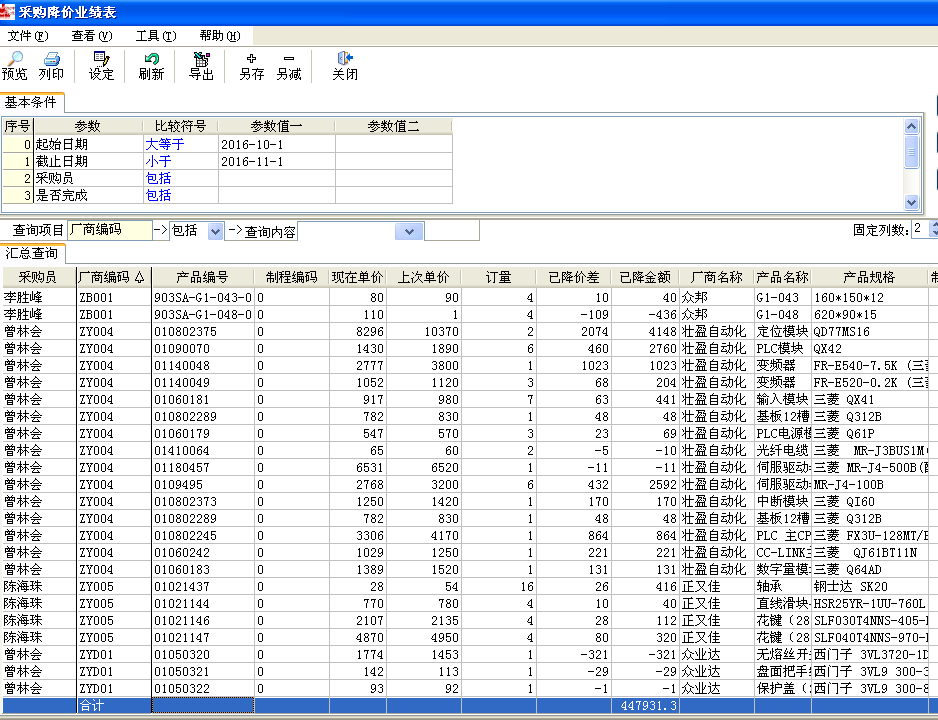Click the 产品名称 column header
Screen dimensions: 938x720
(x=782, y=277)
